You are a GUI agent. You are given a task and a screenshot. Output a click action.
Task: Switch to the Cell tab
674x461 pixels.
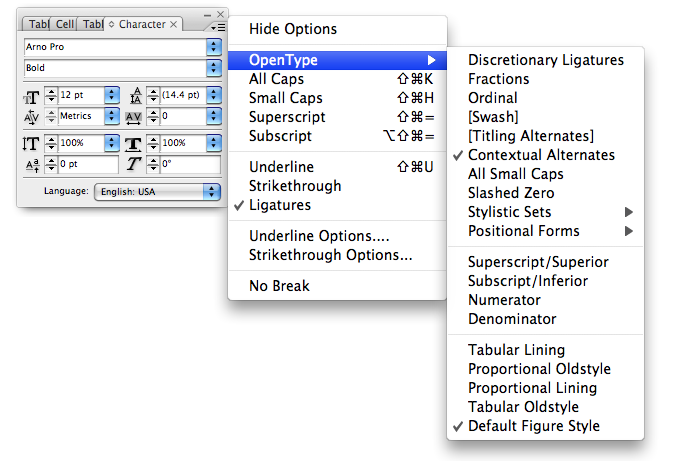64,25
